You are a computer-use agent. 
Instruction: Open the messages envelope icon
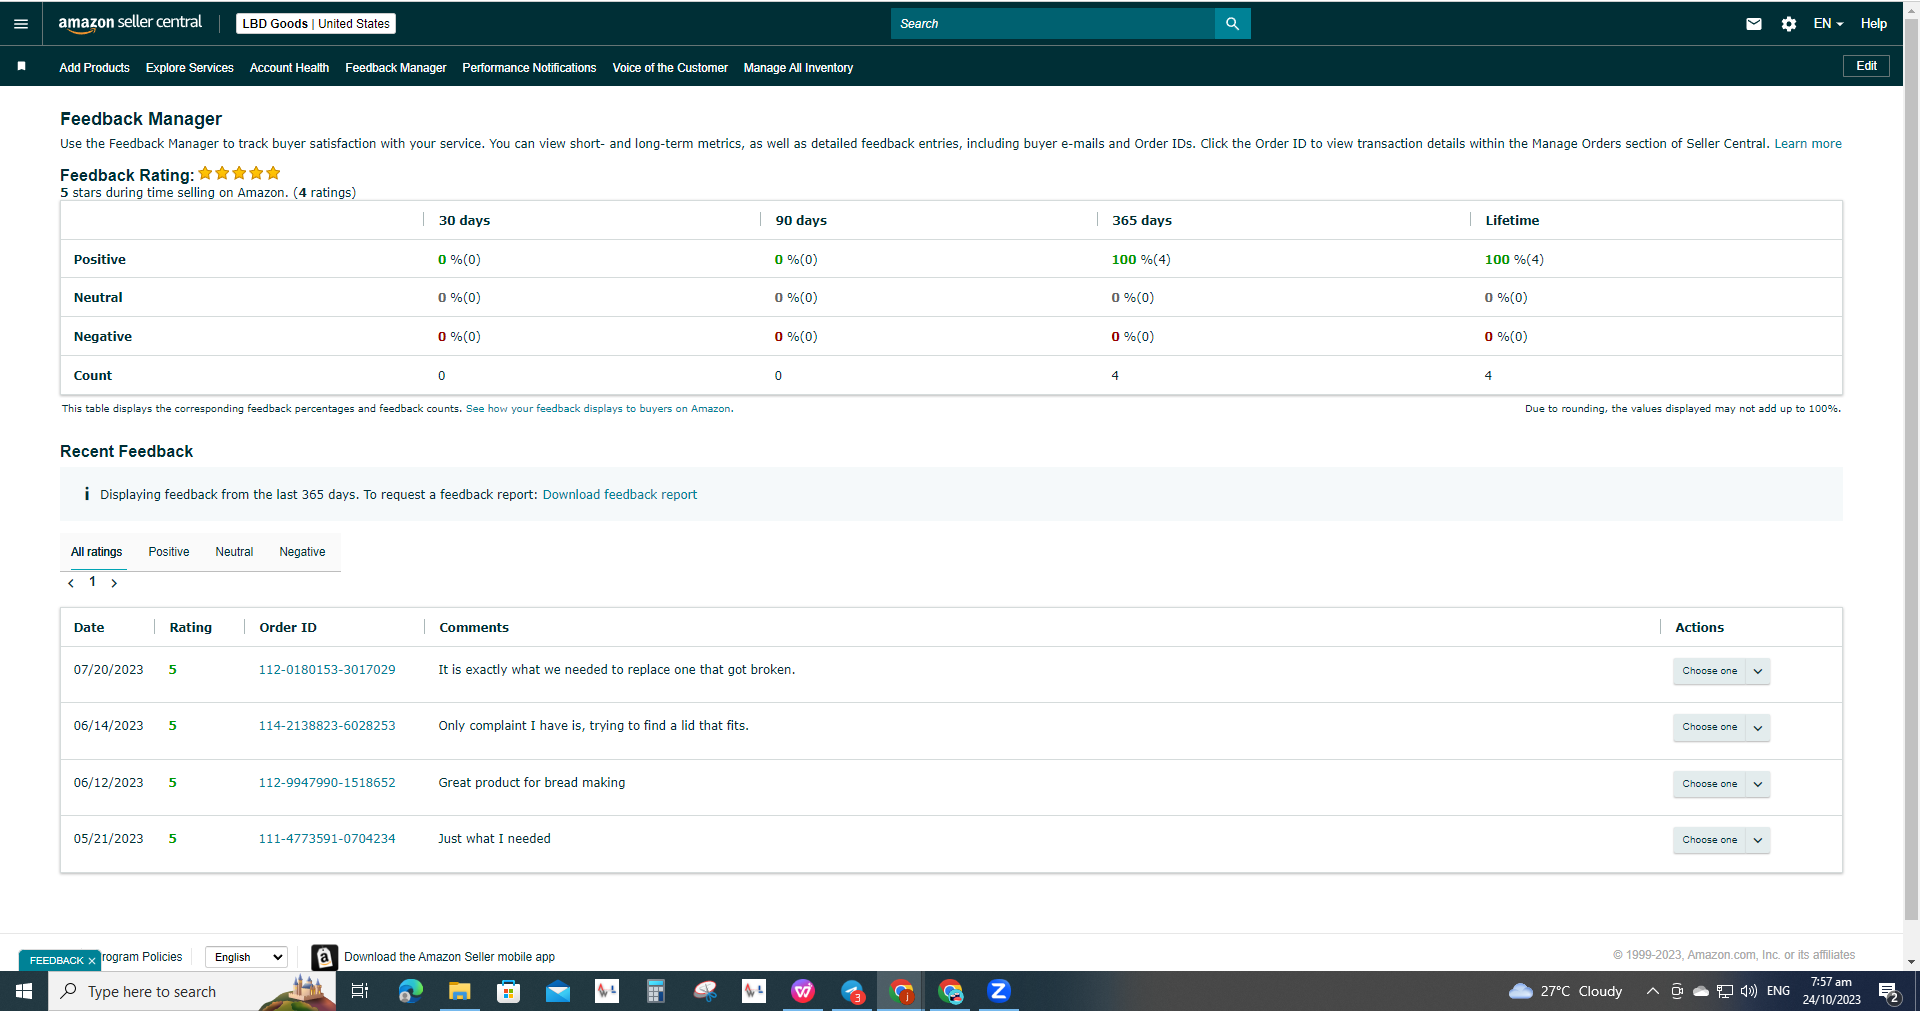pyautogui.click(x=1754, y=24)
